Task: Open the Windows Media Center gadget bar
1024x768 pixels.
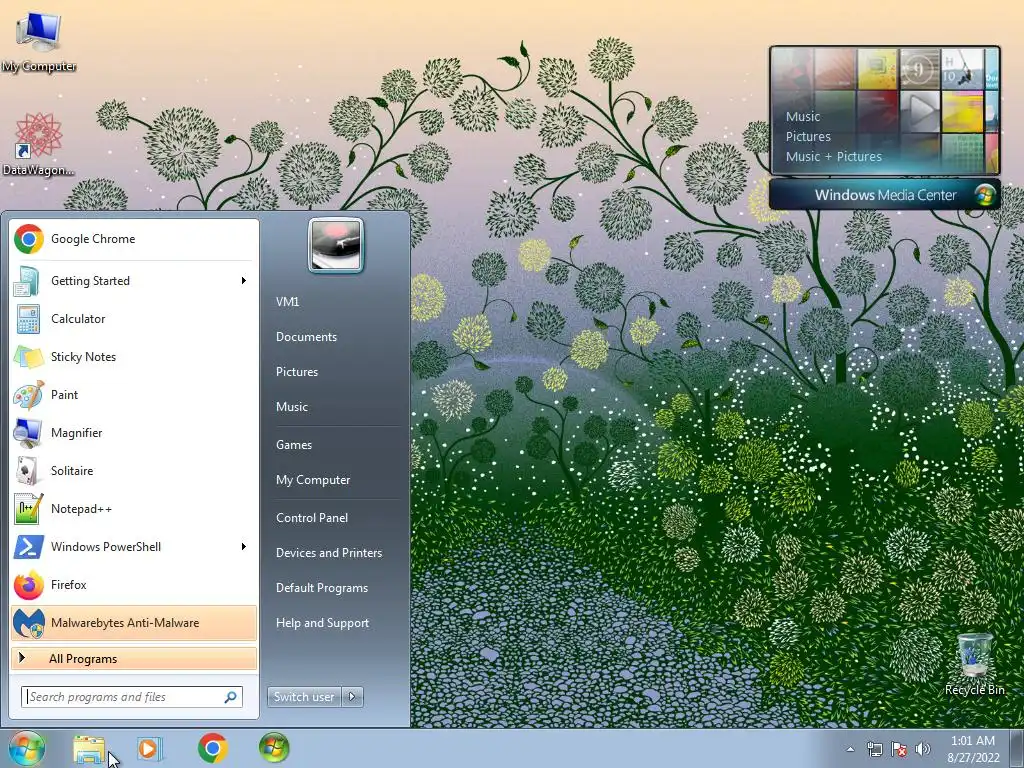Action: coord(885,195)
